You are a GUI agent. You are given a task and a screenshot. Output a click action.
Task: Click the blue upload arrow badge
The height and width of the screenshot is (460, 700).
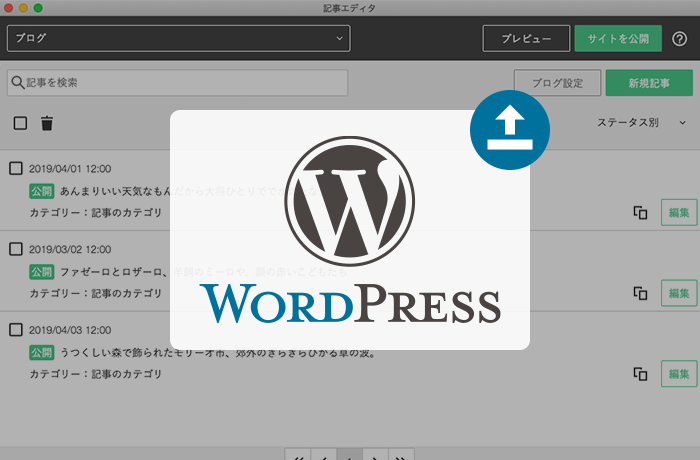pyautogui.click(x=510, y=130)
